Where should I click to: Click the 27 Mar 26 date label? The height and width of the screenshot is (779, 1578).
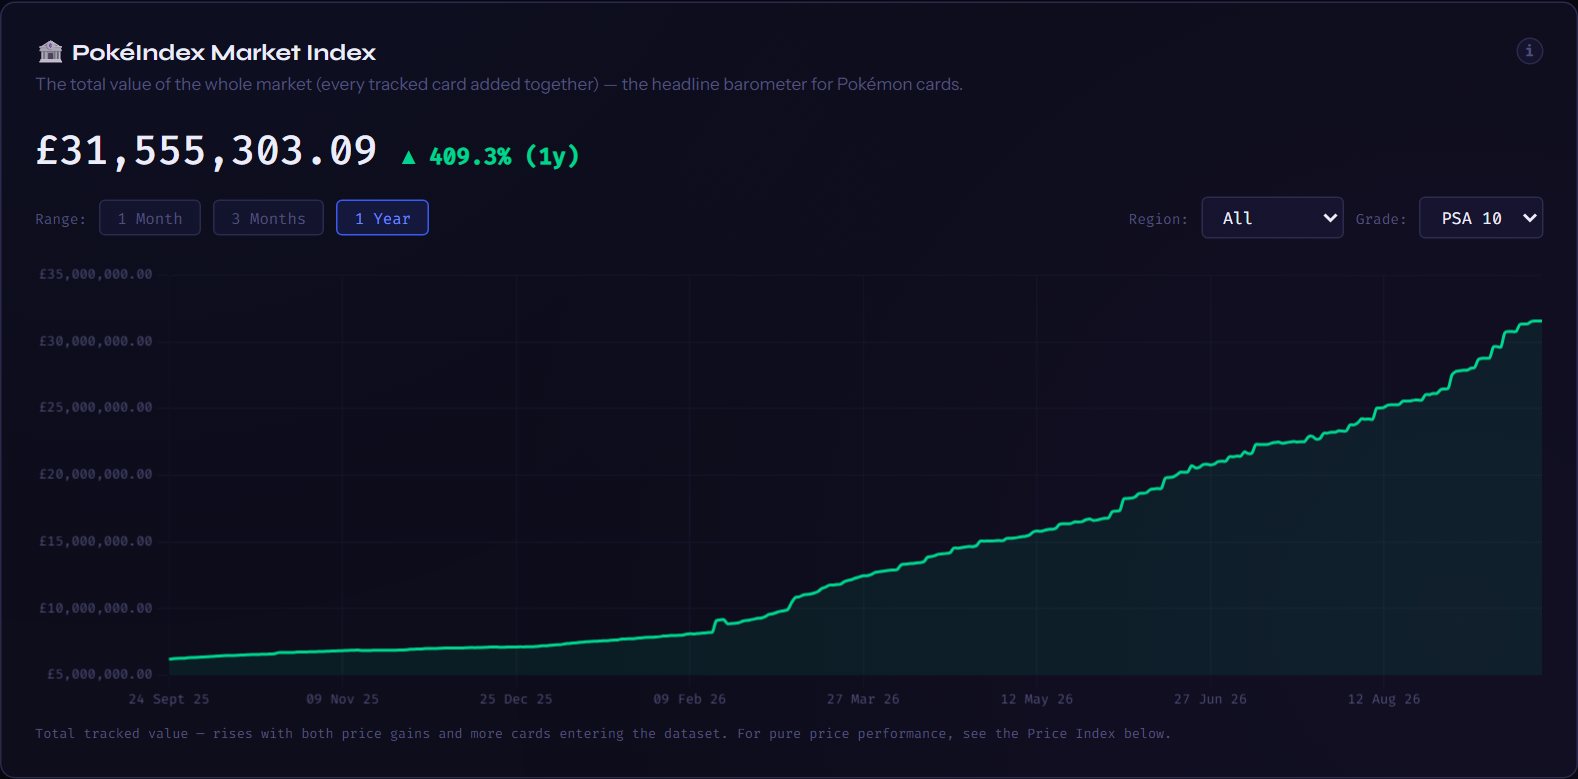click(x=863, y=699)
